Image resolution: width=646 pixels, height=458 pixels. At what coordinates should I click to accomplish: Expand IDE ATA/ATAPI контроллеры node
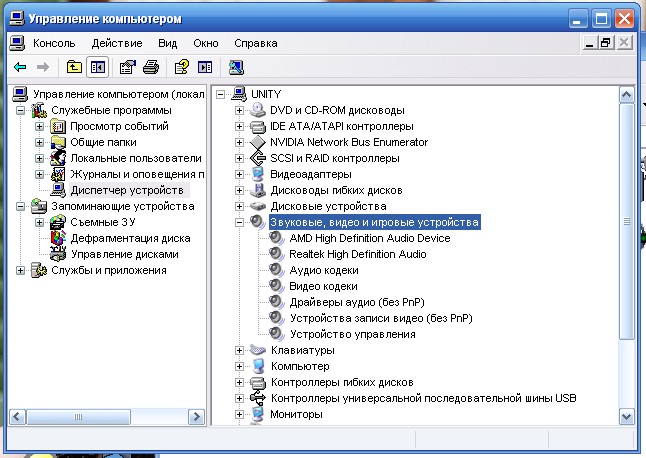tap(239, 126)
